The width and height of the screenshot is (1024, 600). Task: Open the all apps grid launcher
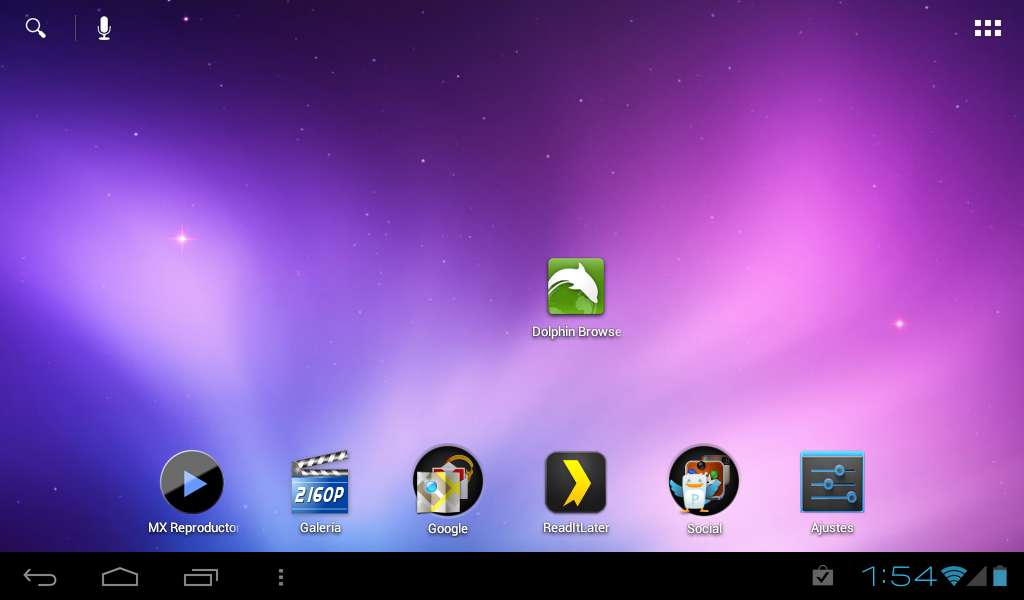coord(988,27)
